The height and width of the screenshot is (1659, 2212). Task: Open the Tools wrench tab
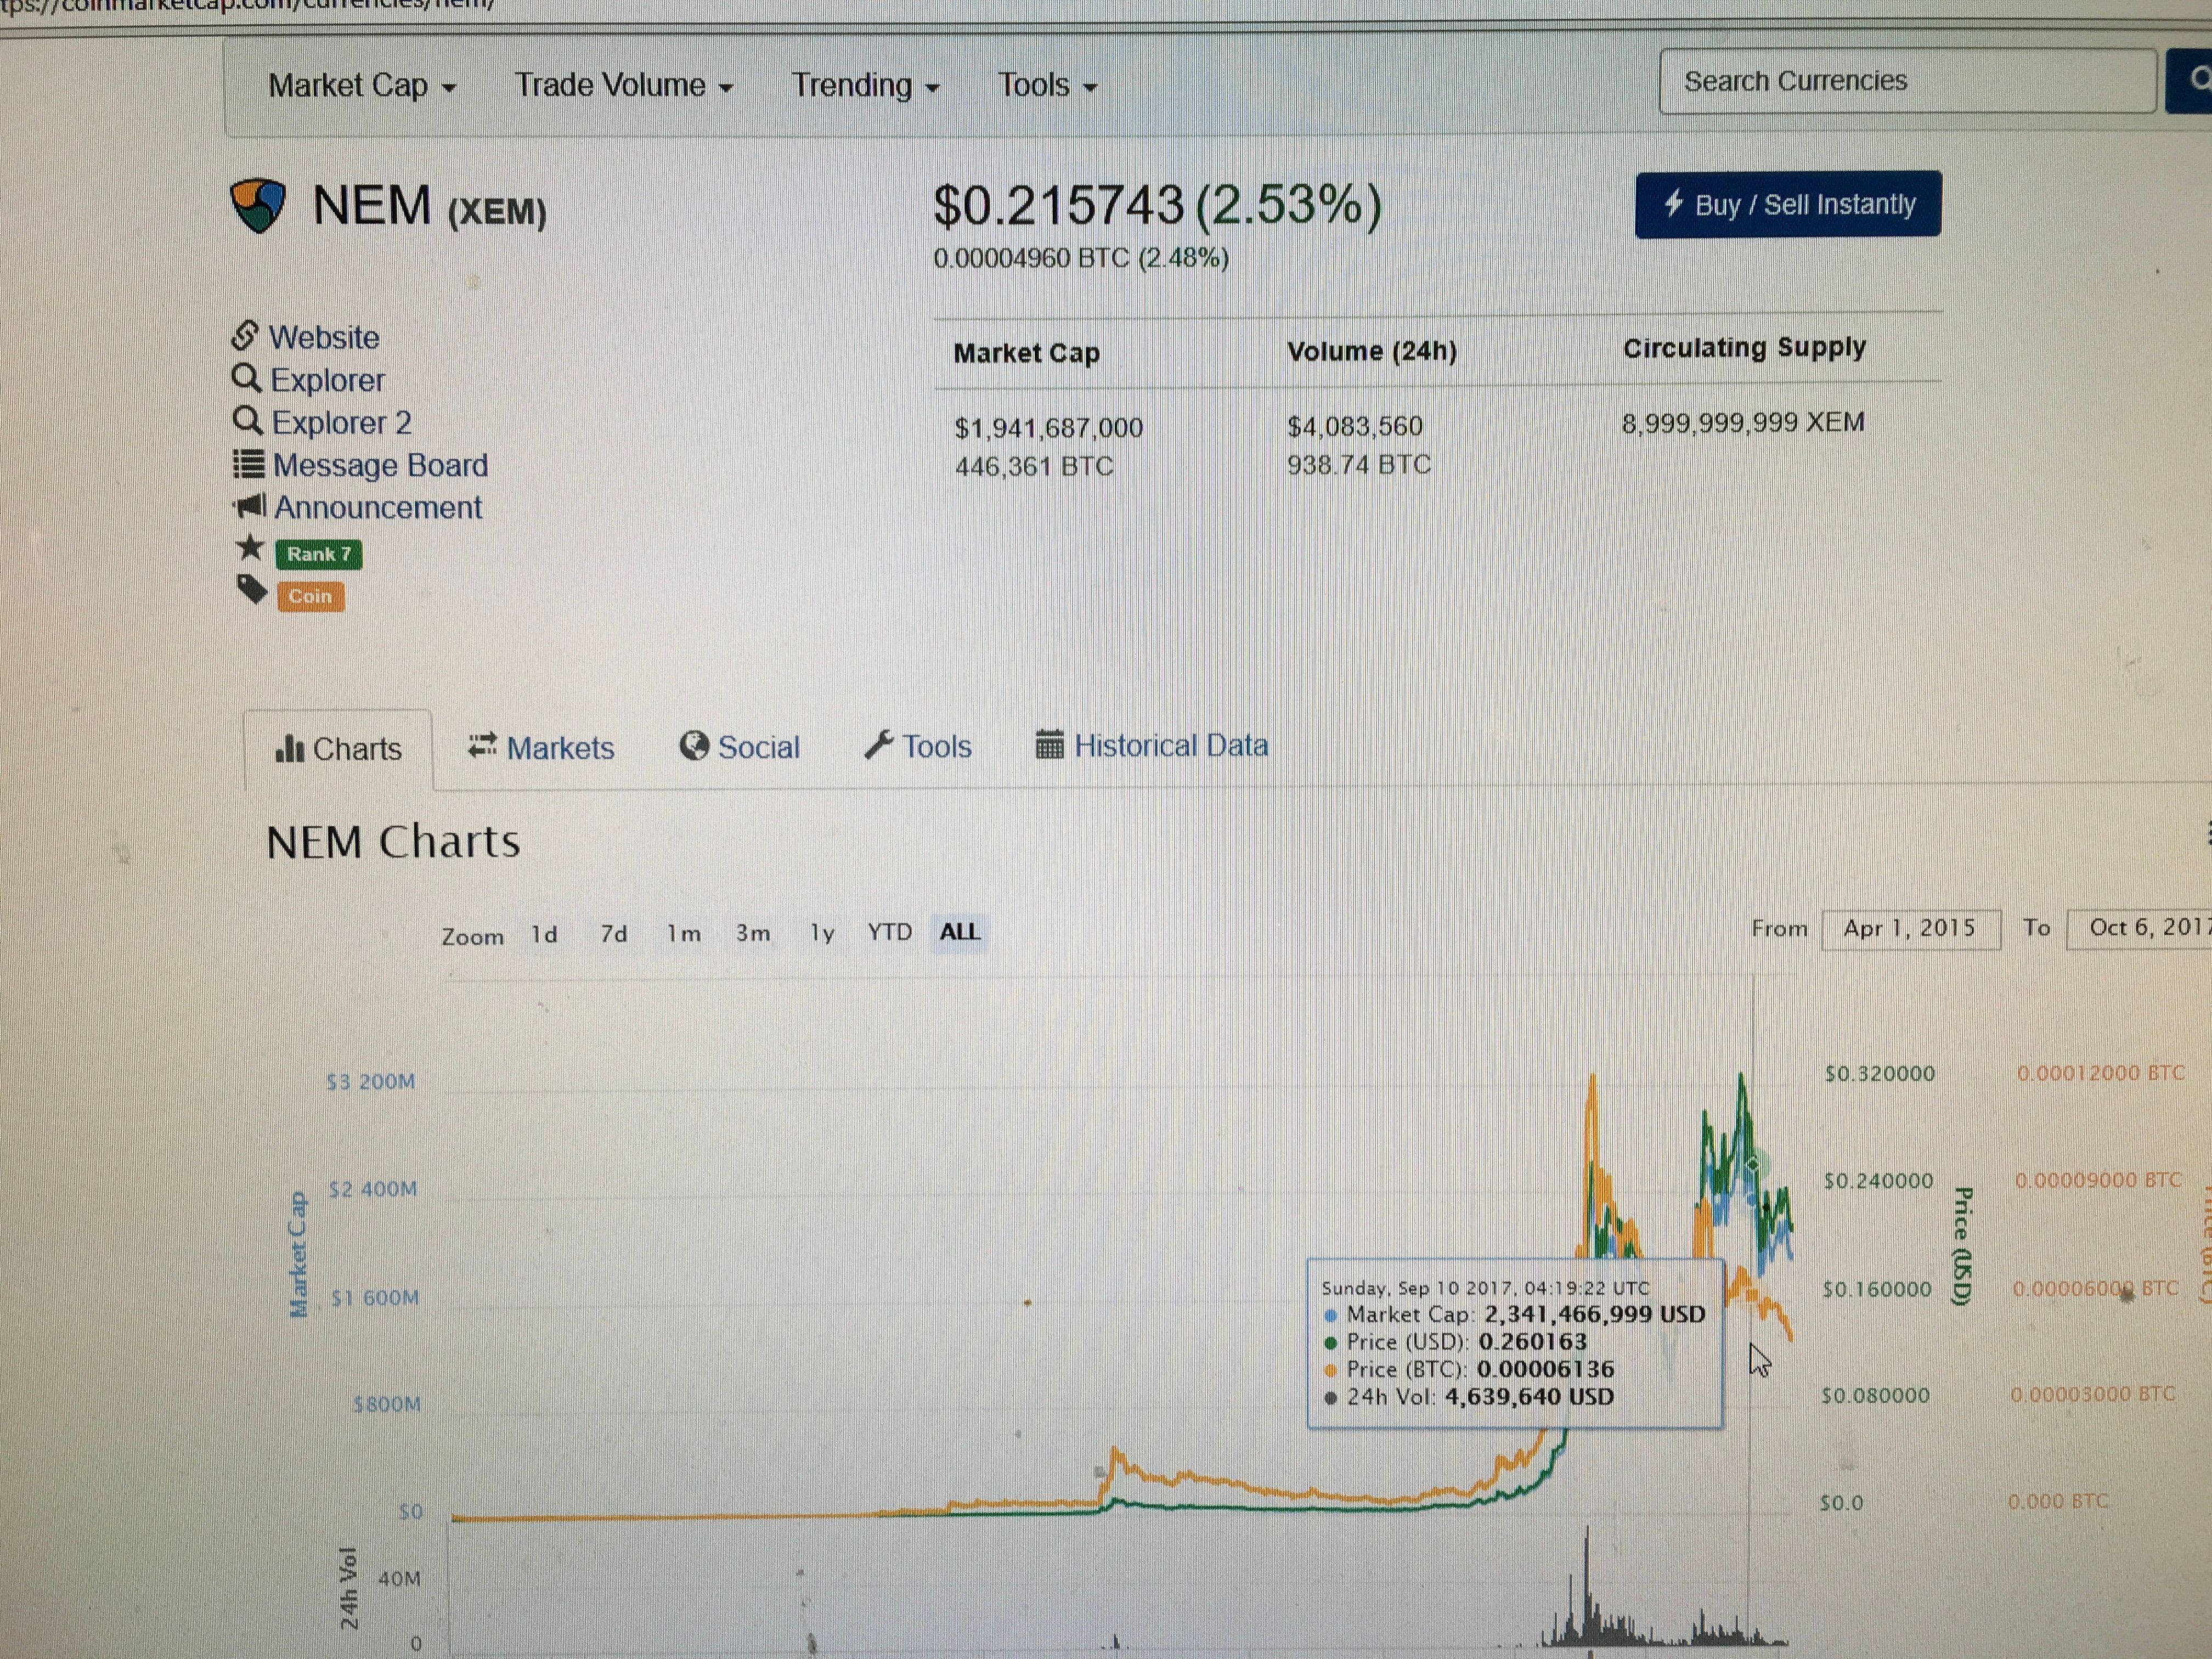coord(918,746)
